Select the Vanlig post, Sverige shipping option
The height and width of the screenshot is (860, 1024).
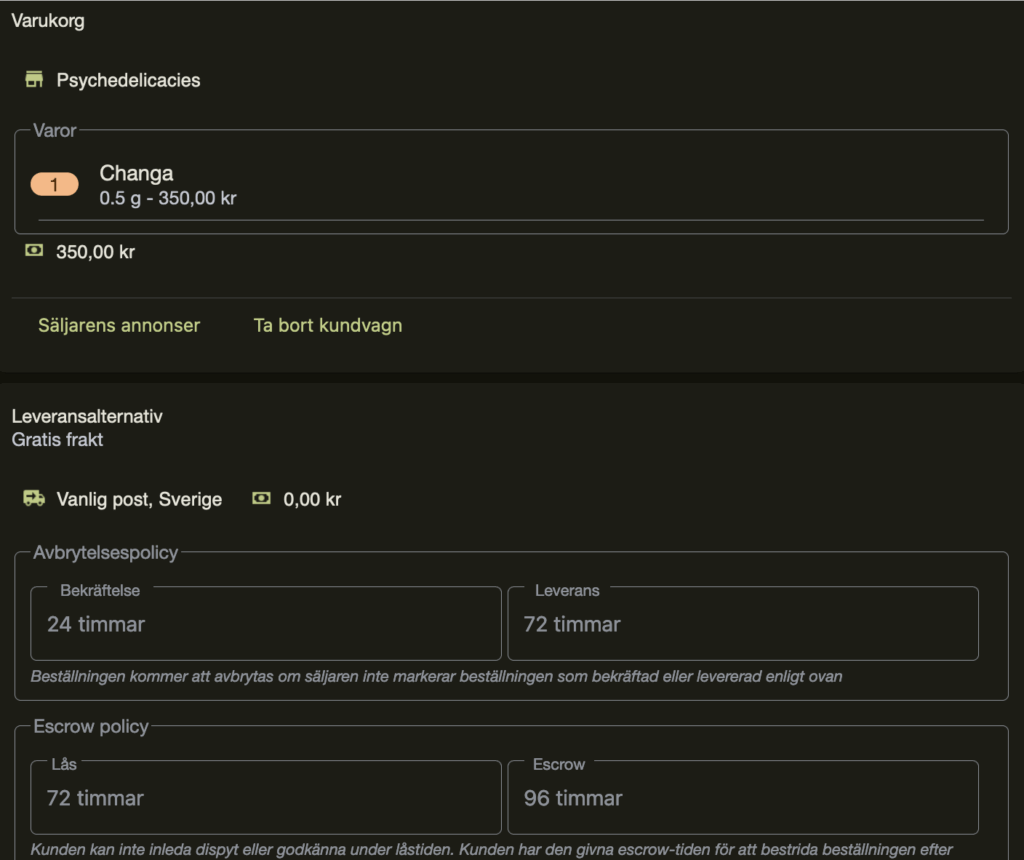click(x=139, y=499)
